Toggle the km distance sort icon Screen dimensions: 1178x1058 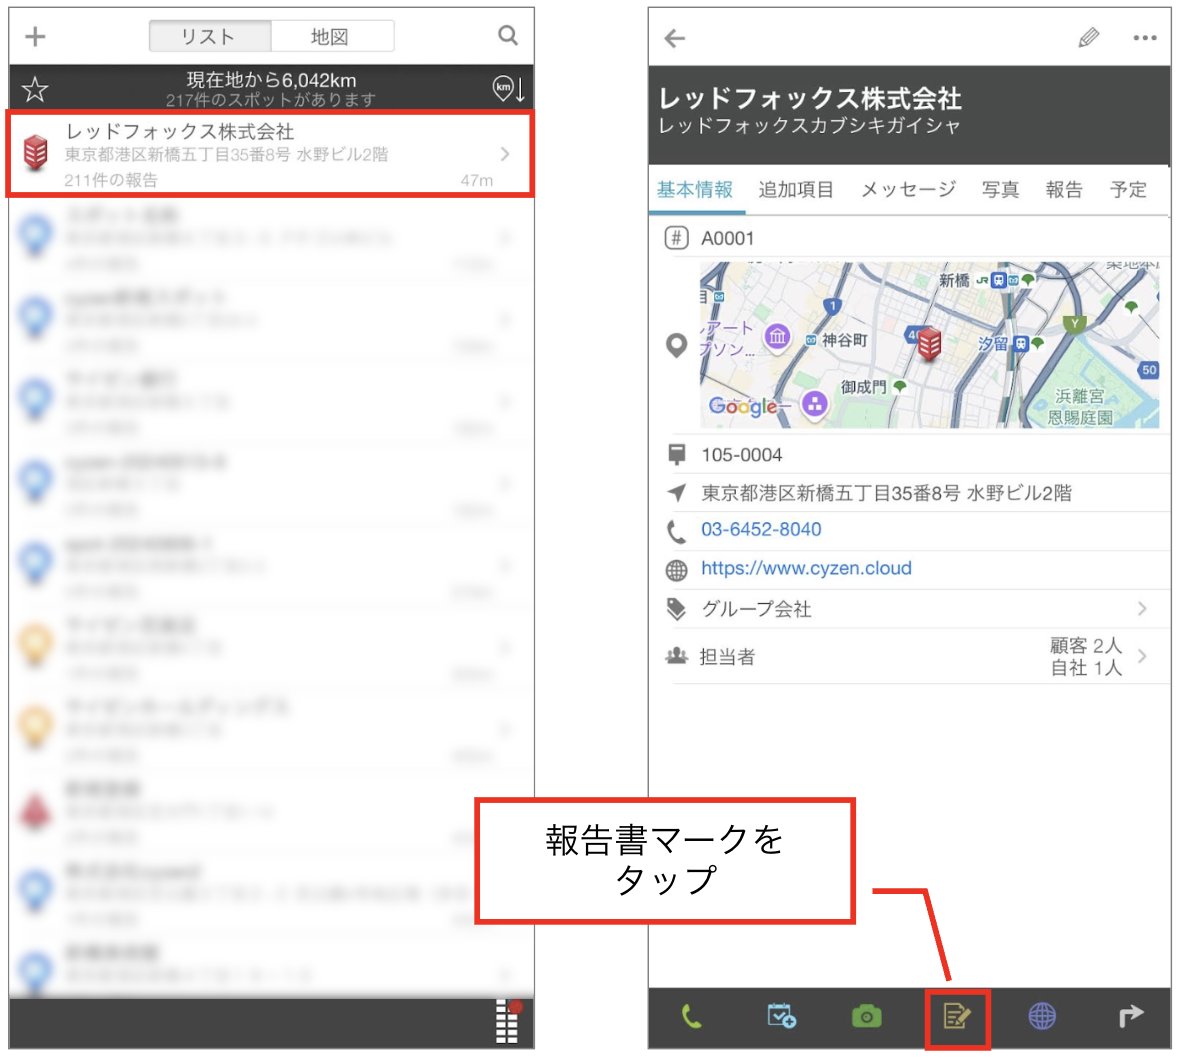[509, 89]
